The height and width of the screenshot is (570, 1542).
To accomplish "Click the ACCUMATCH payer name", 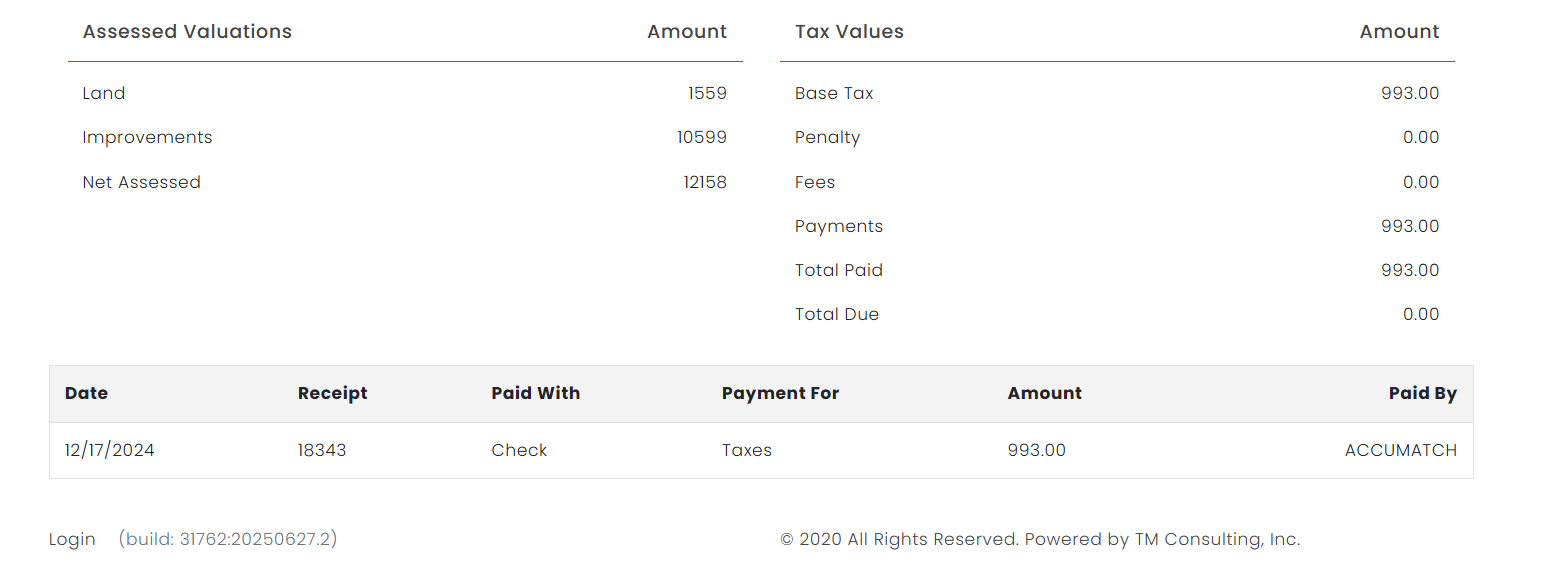I will click(x=1400, y=450).
